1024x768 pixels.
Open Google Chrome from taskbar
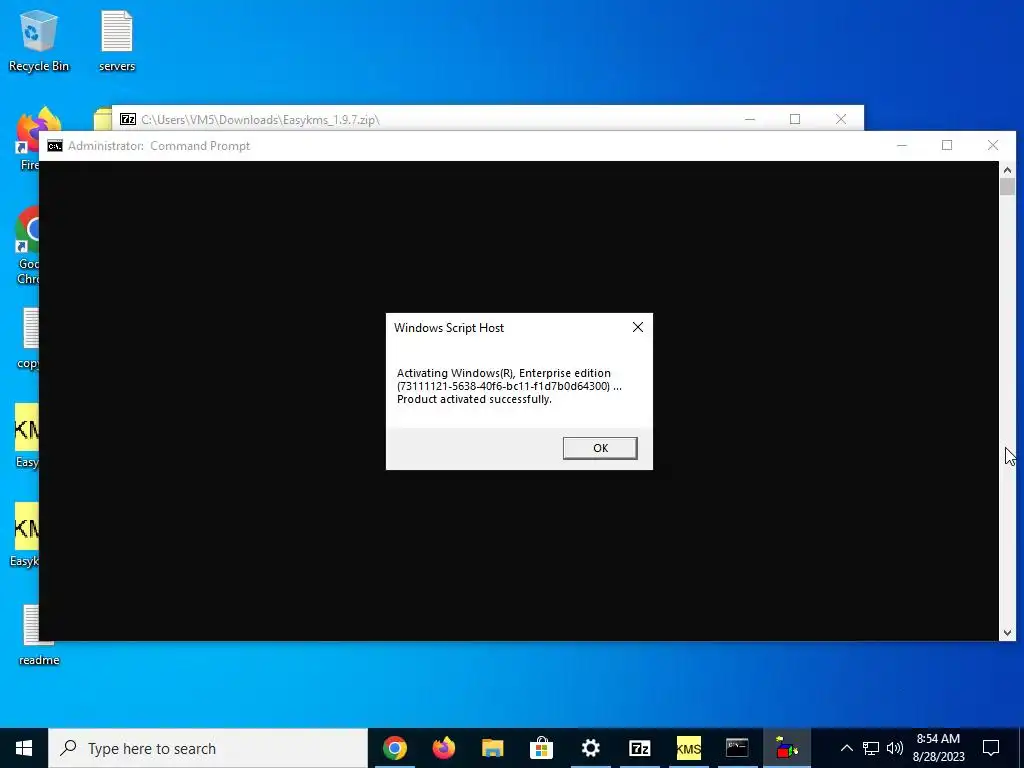394,748
